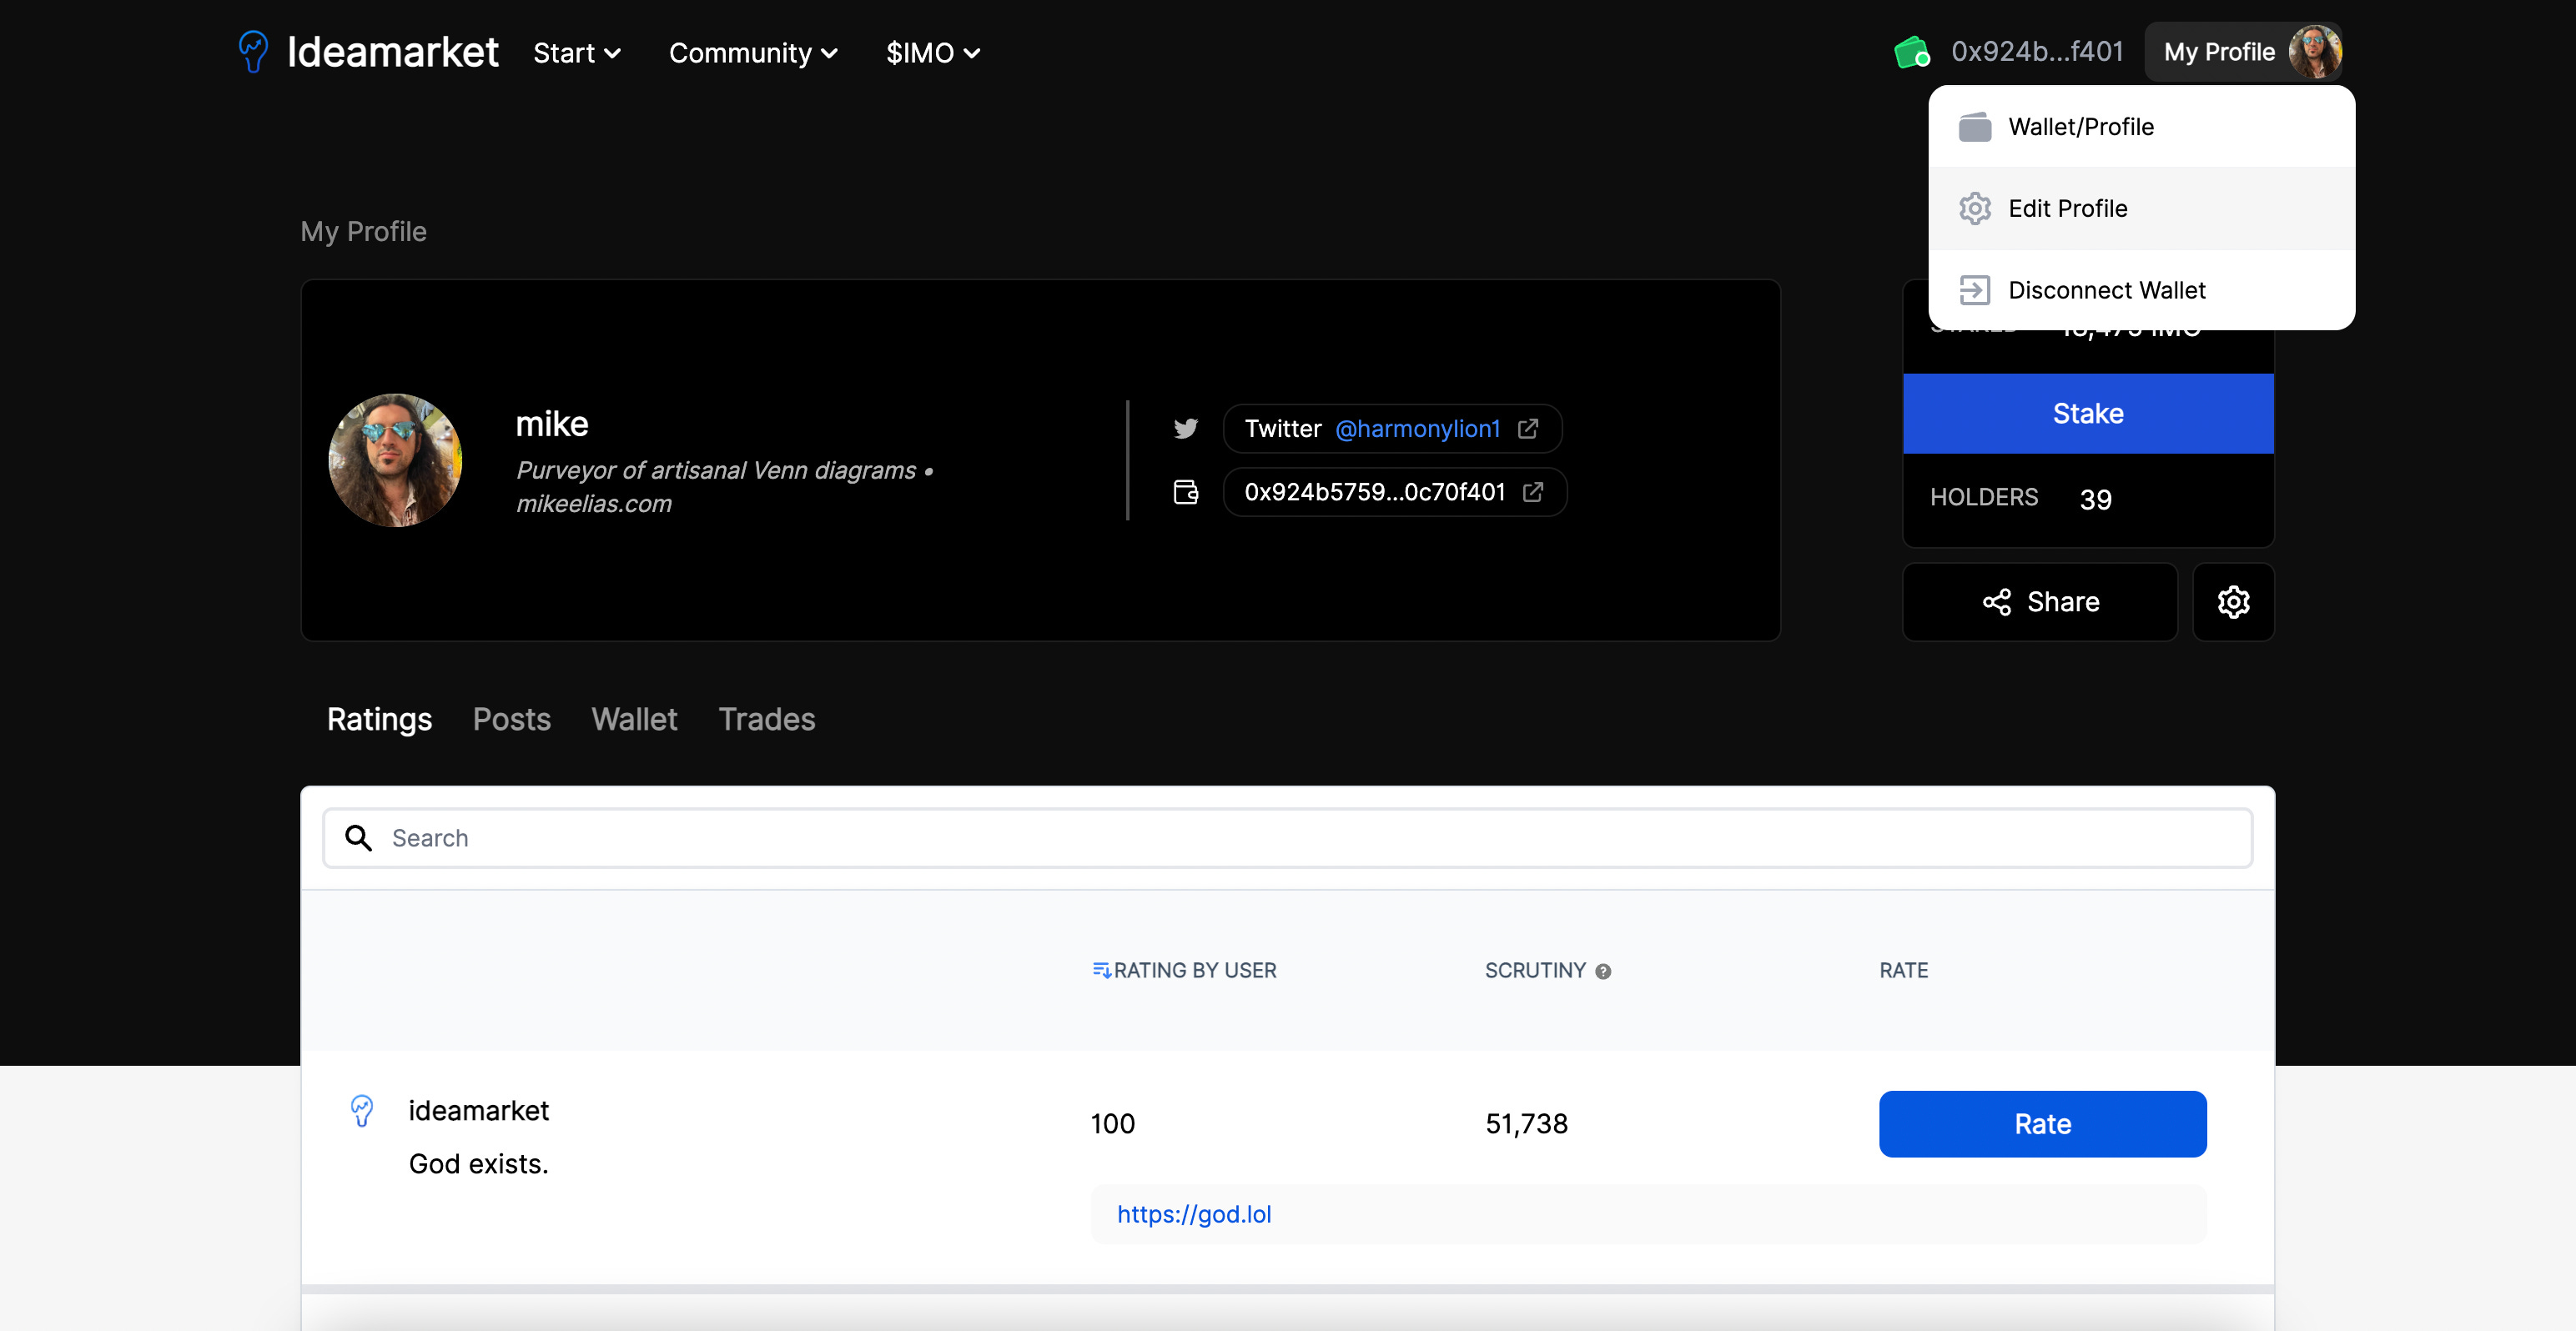The width and height of the screenshot is (2576, 1331).
Task: Click the Share button
Action: 2040,602
